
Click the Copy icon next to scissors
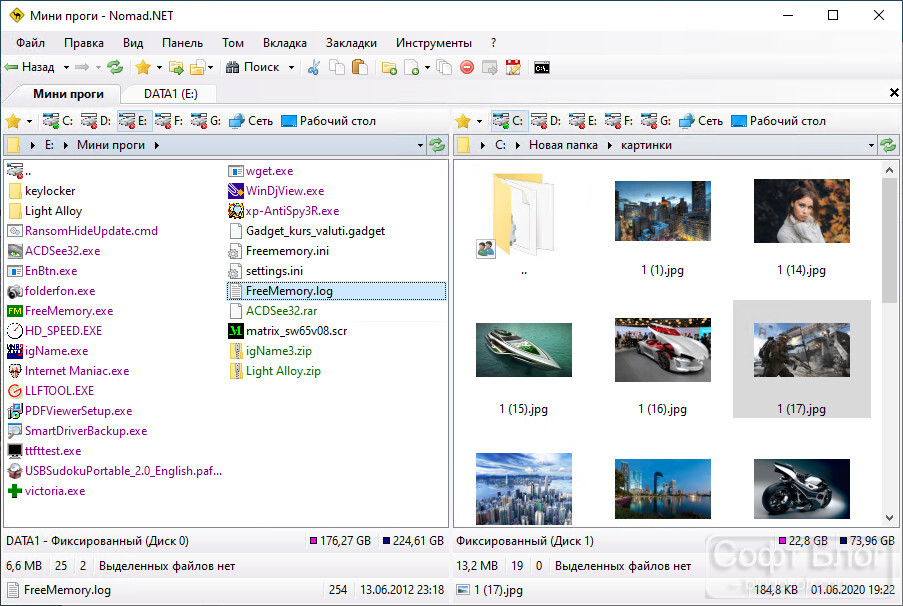tap(337, 67)
